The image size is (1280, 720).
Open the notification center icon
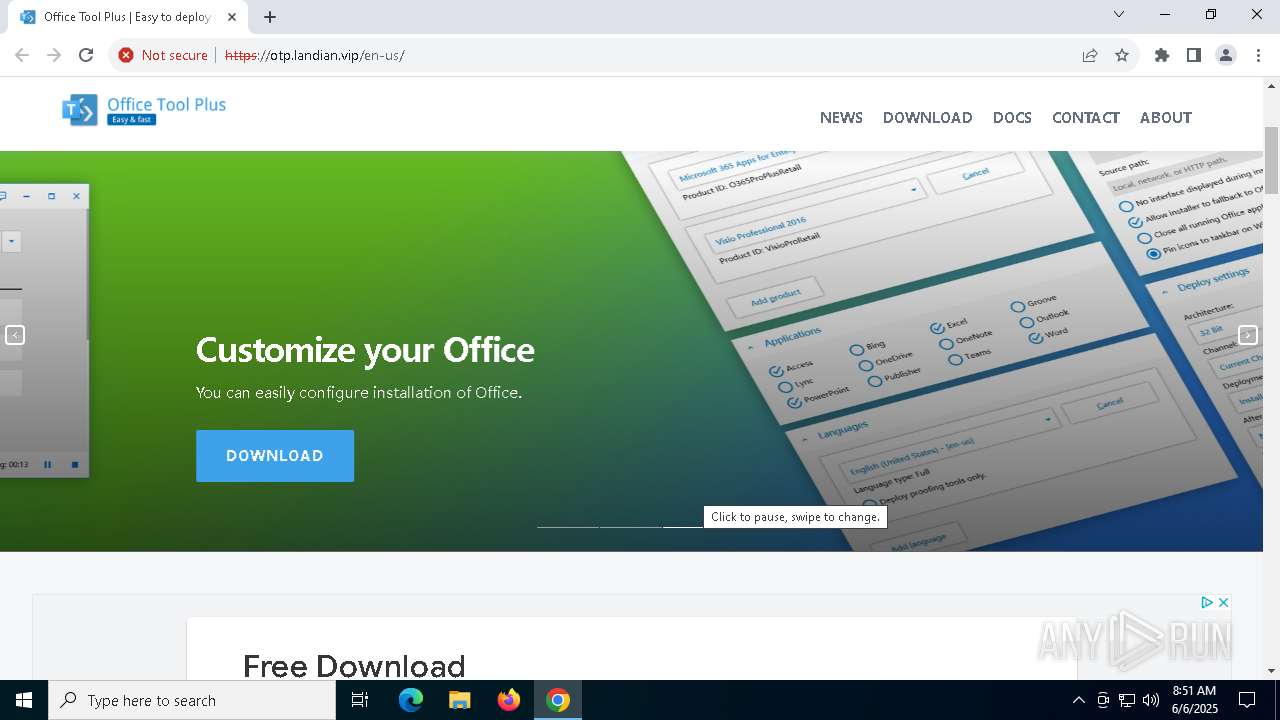[1247, 700]
